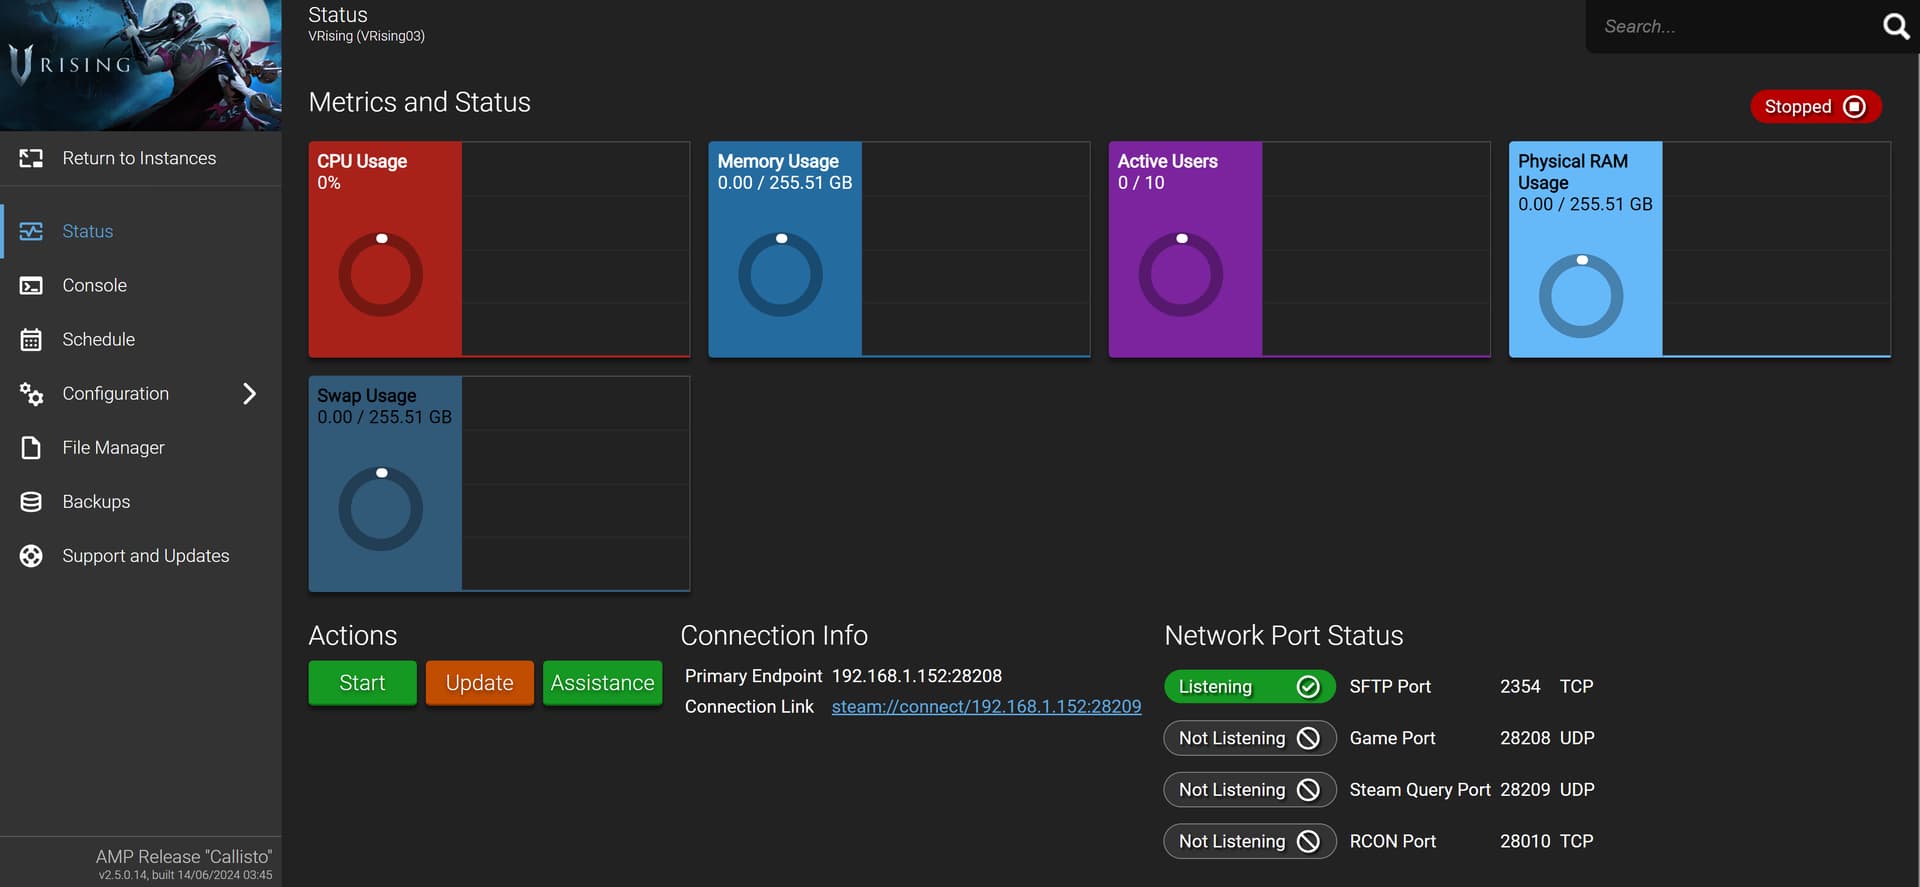Click the Support and Updates lifebuoy icon
The width and height of the screenshot is (1920, 887).
pyautogui.click(x=31, y=556)
